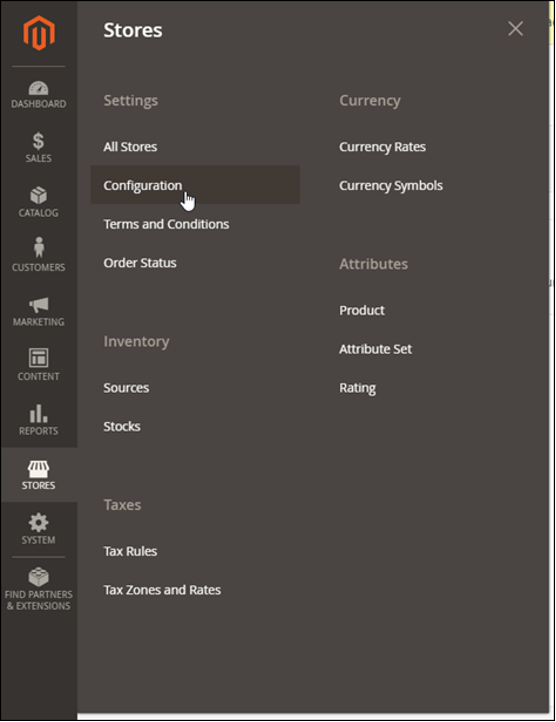Open the Sales dollar icon
This screenshot has height=722, width=556.
point(38,141)
